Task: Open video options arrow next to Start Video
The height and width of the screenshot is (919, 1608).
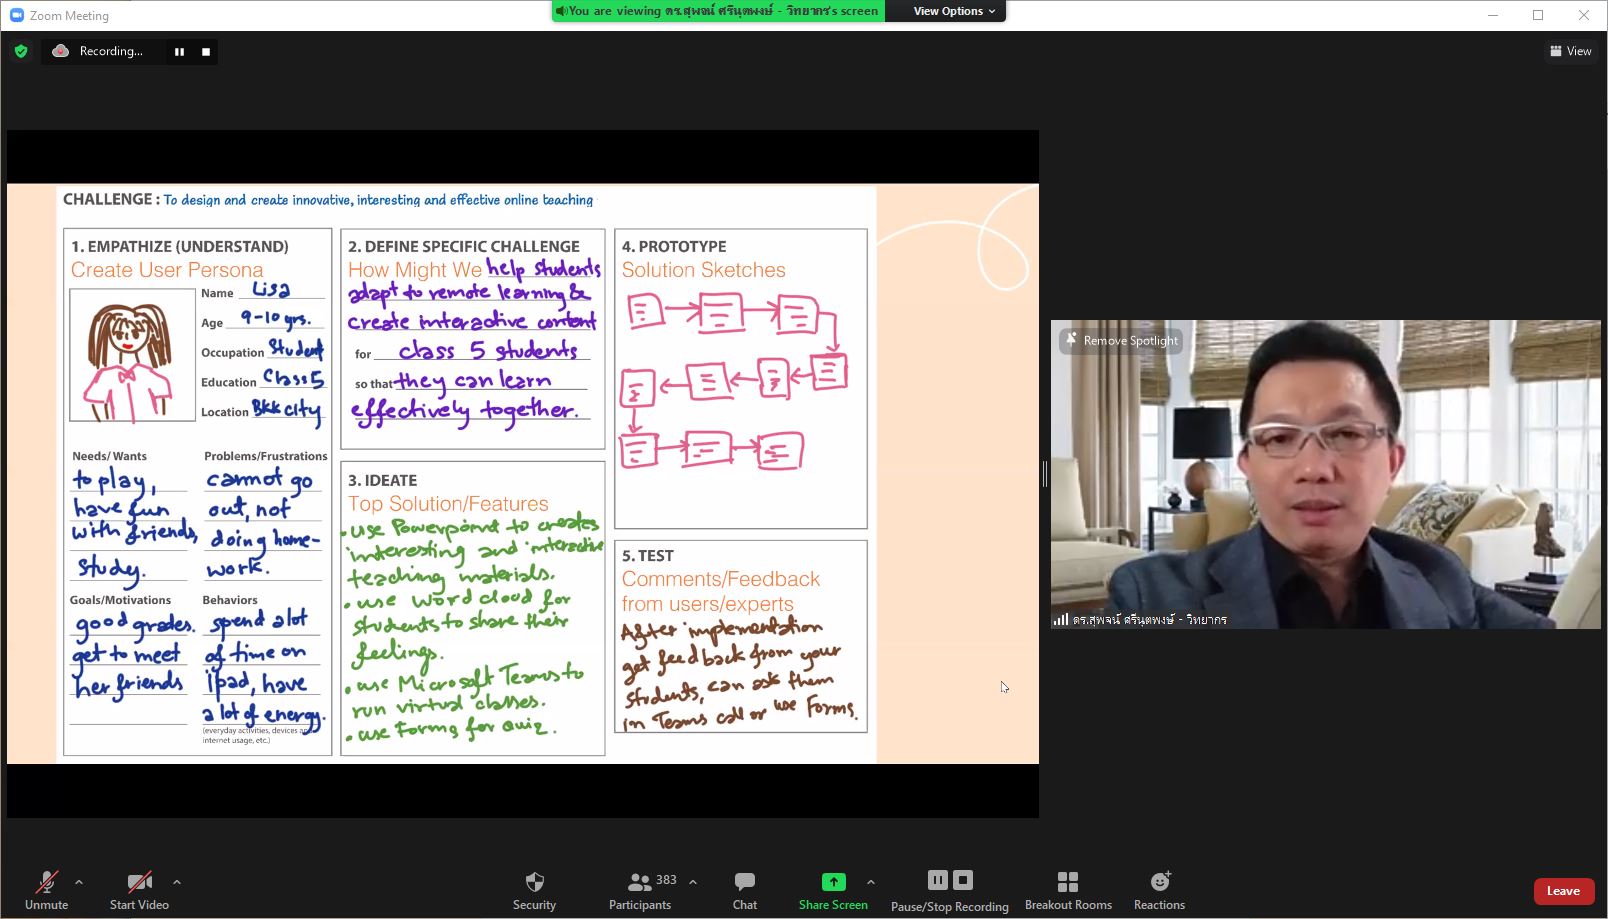Action: [177, 882]
